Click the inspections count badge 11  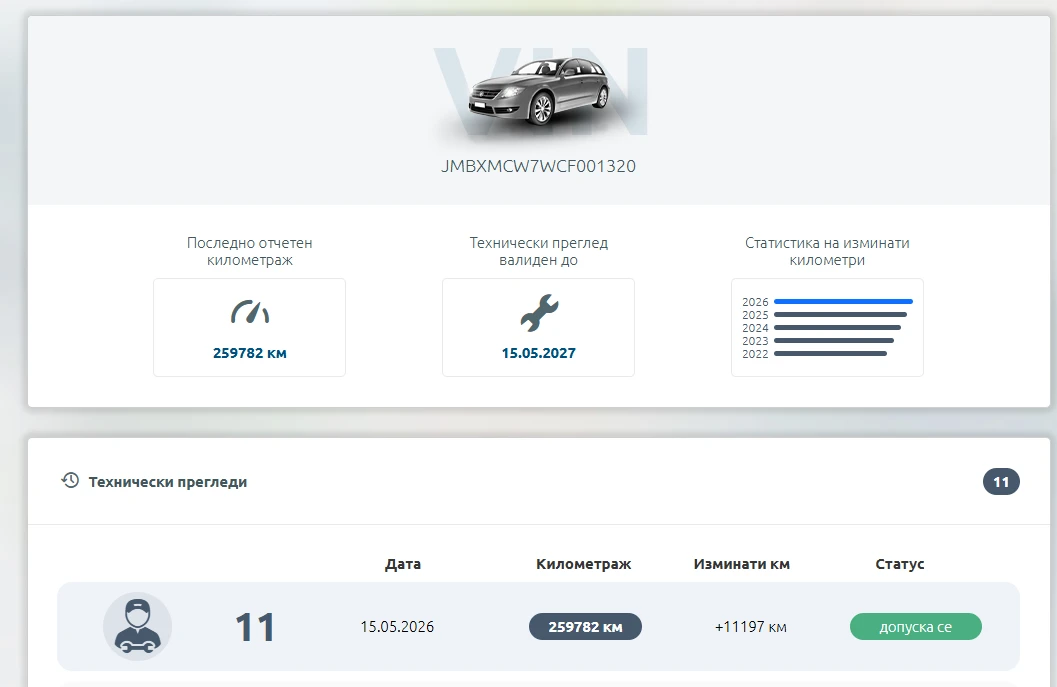point(1001,482)
